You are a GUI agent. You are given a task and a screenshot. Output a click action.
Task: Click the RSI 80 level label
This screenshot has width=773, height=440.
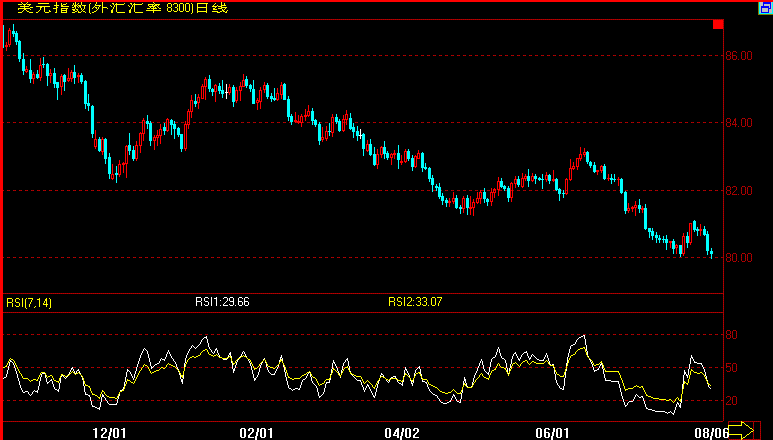pos(732,335)
